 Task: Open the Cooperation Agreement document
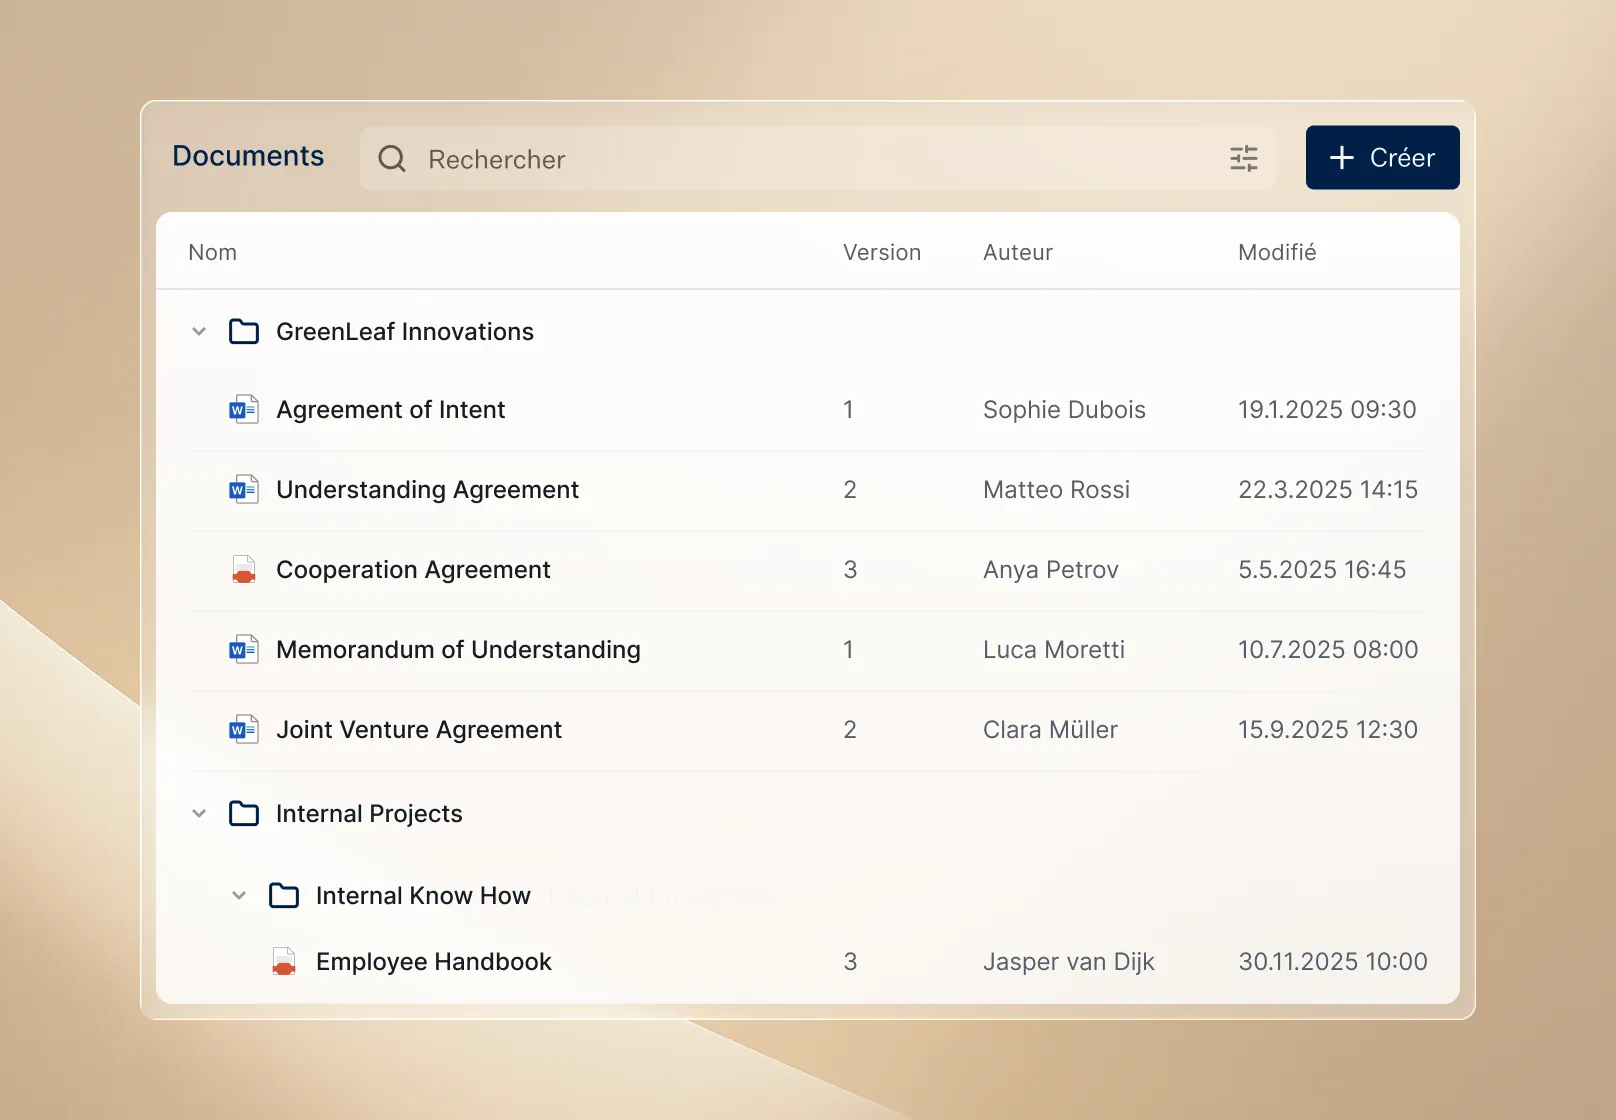click(x=414, y=570)
